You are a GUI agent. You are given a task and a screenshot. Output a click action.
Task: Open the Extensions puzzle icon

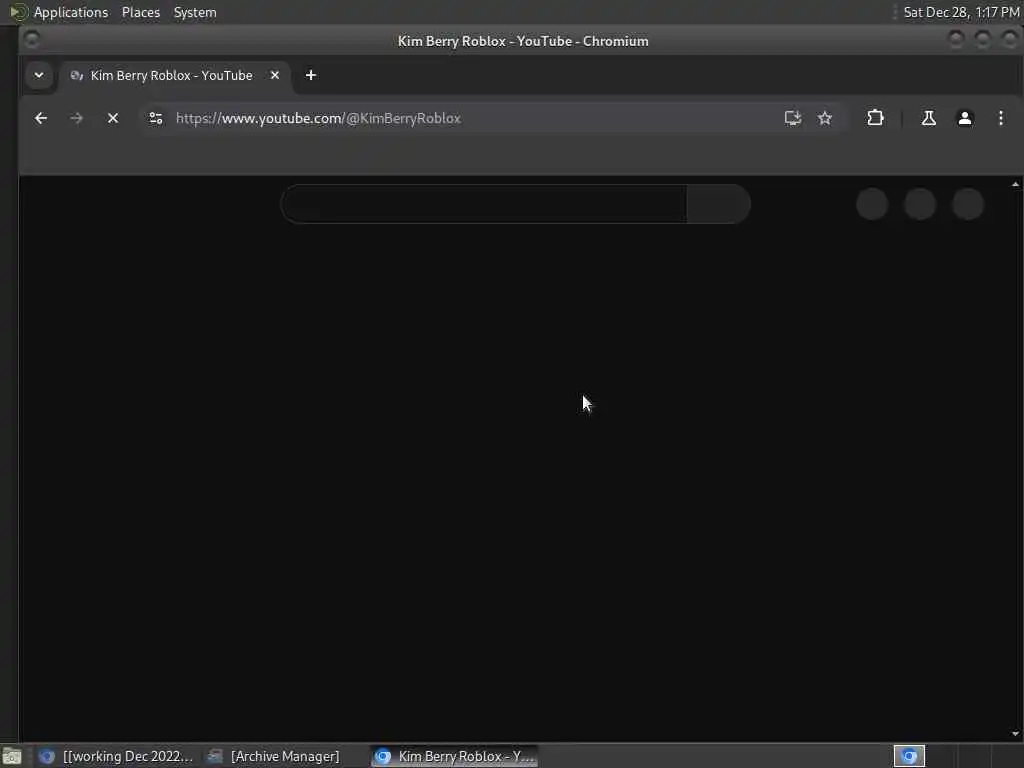click(875, 118)
